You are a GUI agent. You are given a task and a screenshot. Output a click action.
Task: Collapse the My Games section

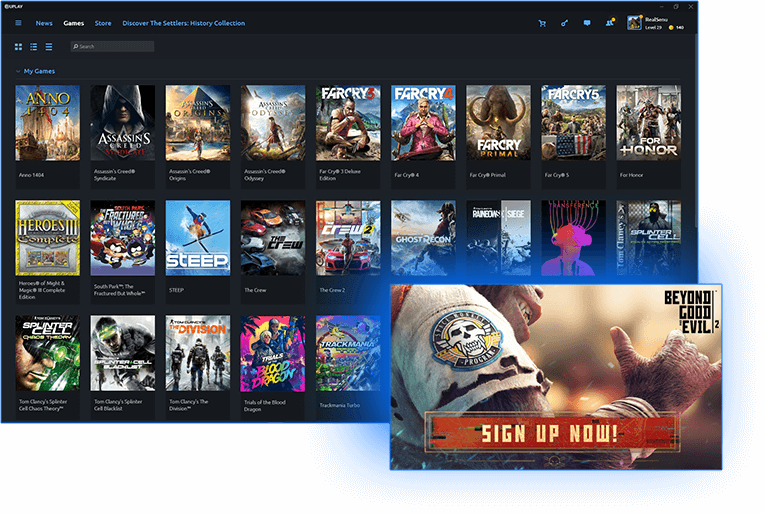coord(18,72)
